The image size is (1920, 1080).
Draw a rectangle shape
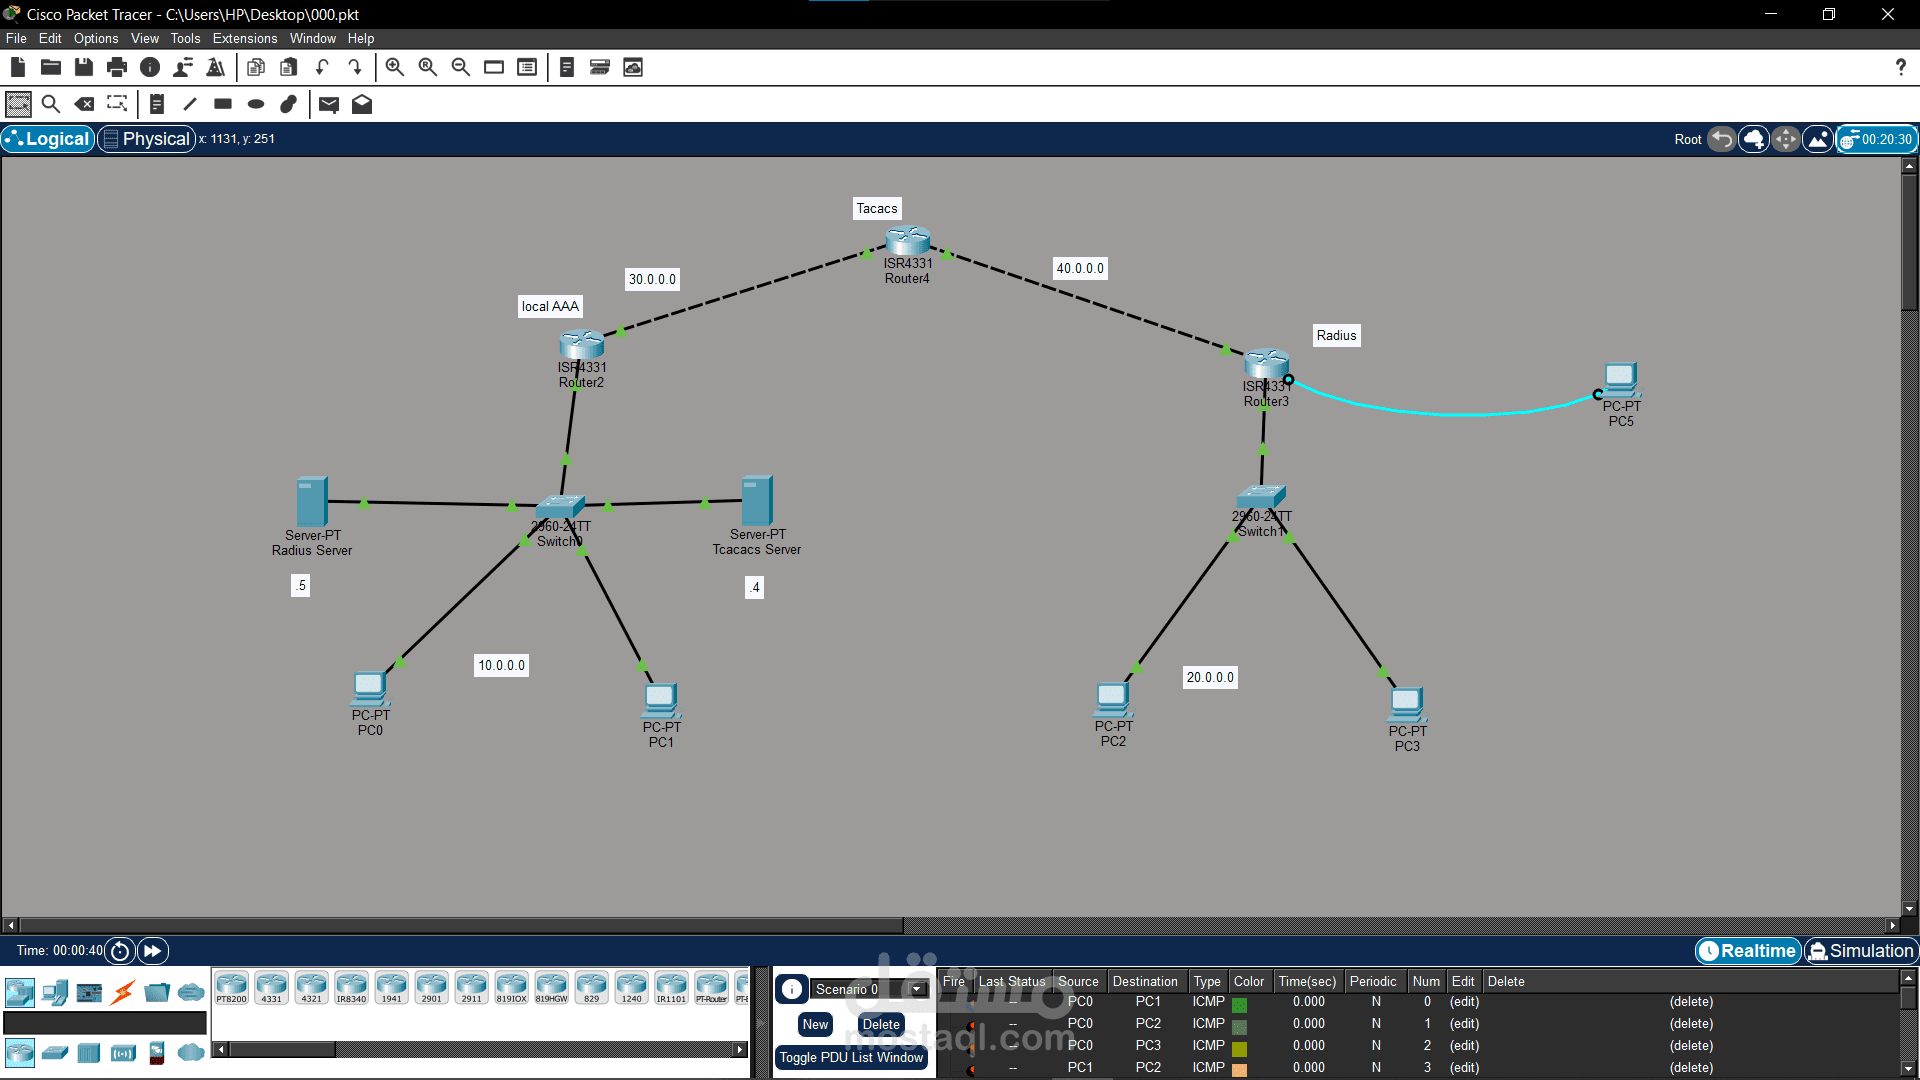pos(223,104)
